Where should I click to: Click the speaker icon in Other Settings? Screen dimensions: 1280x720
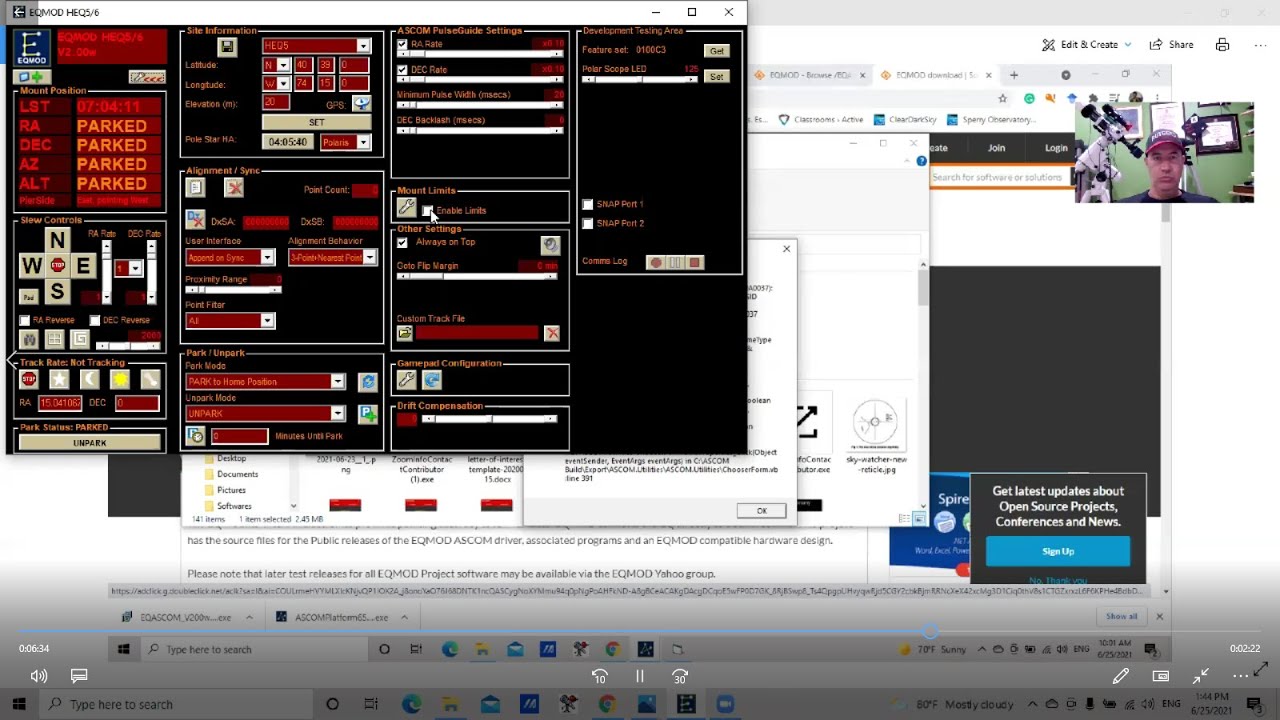point(550,244)
